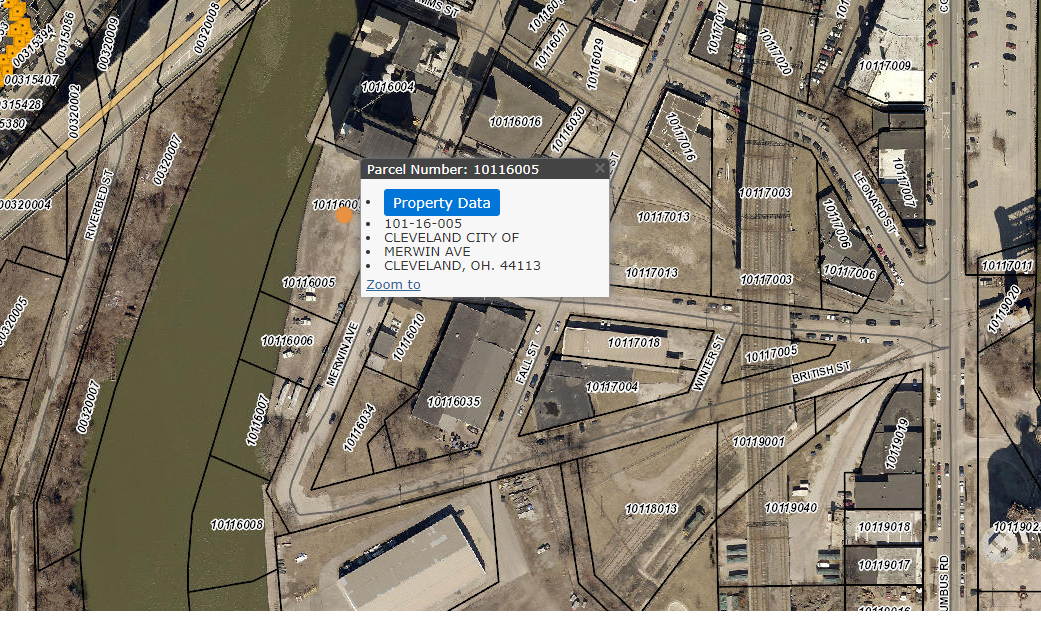Click parcel label 10117004
Image resolution: width=1041 pixels, height=635 pixels.
tap(611, 387)
